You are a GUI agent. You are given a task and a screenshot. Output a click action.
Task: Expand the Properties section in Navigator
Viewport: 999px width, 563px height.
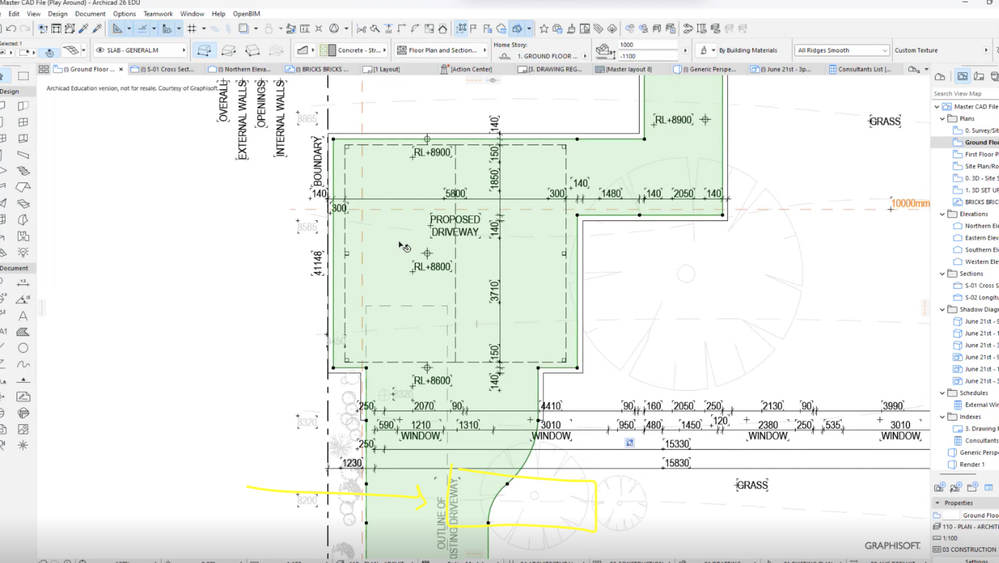[x=938, y=503]
